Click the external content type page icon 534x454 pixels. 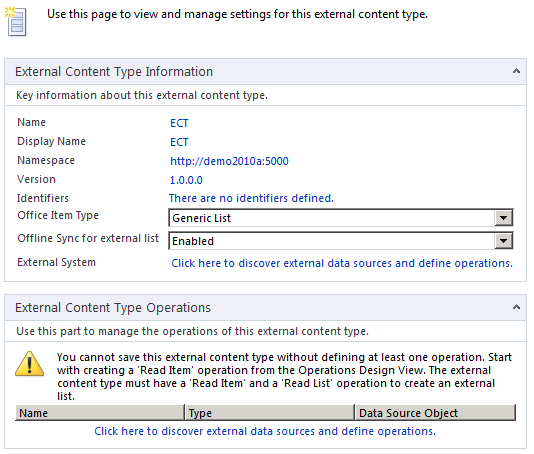coord(15,21)
